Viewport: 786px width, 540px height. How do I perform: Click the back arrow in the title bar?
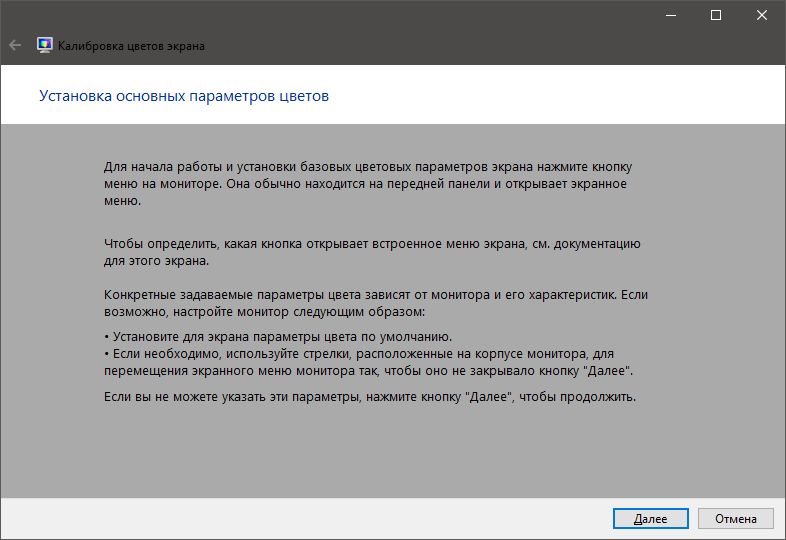[15, 45]
